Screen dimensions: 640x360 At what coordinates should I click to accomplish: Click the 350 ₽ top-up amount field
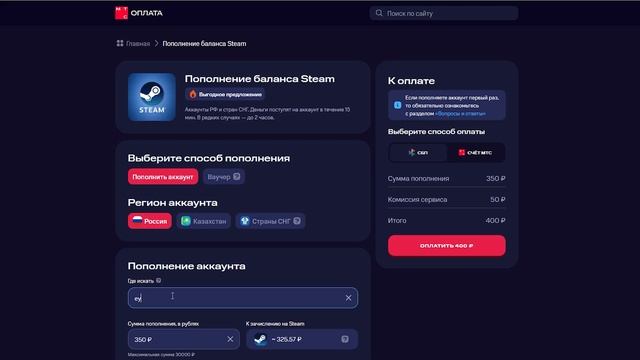coord(184,339)
